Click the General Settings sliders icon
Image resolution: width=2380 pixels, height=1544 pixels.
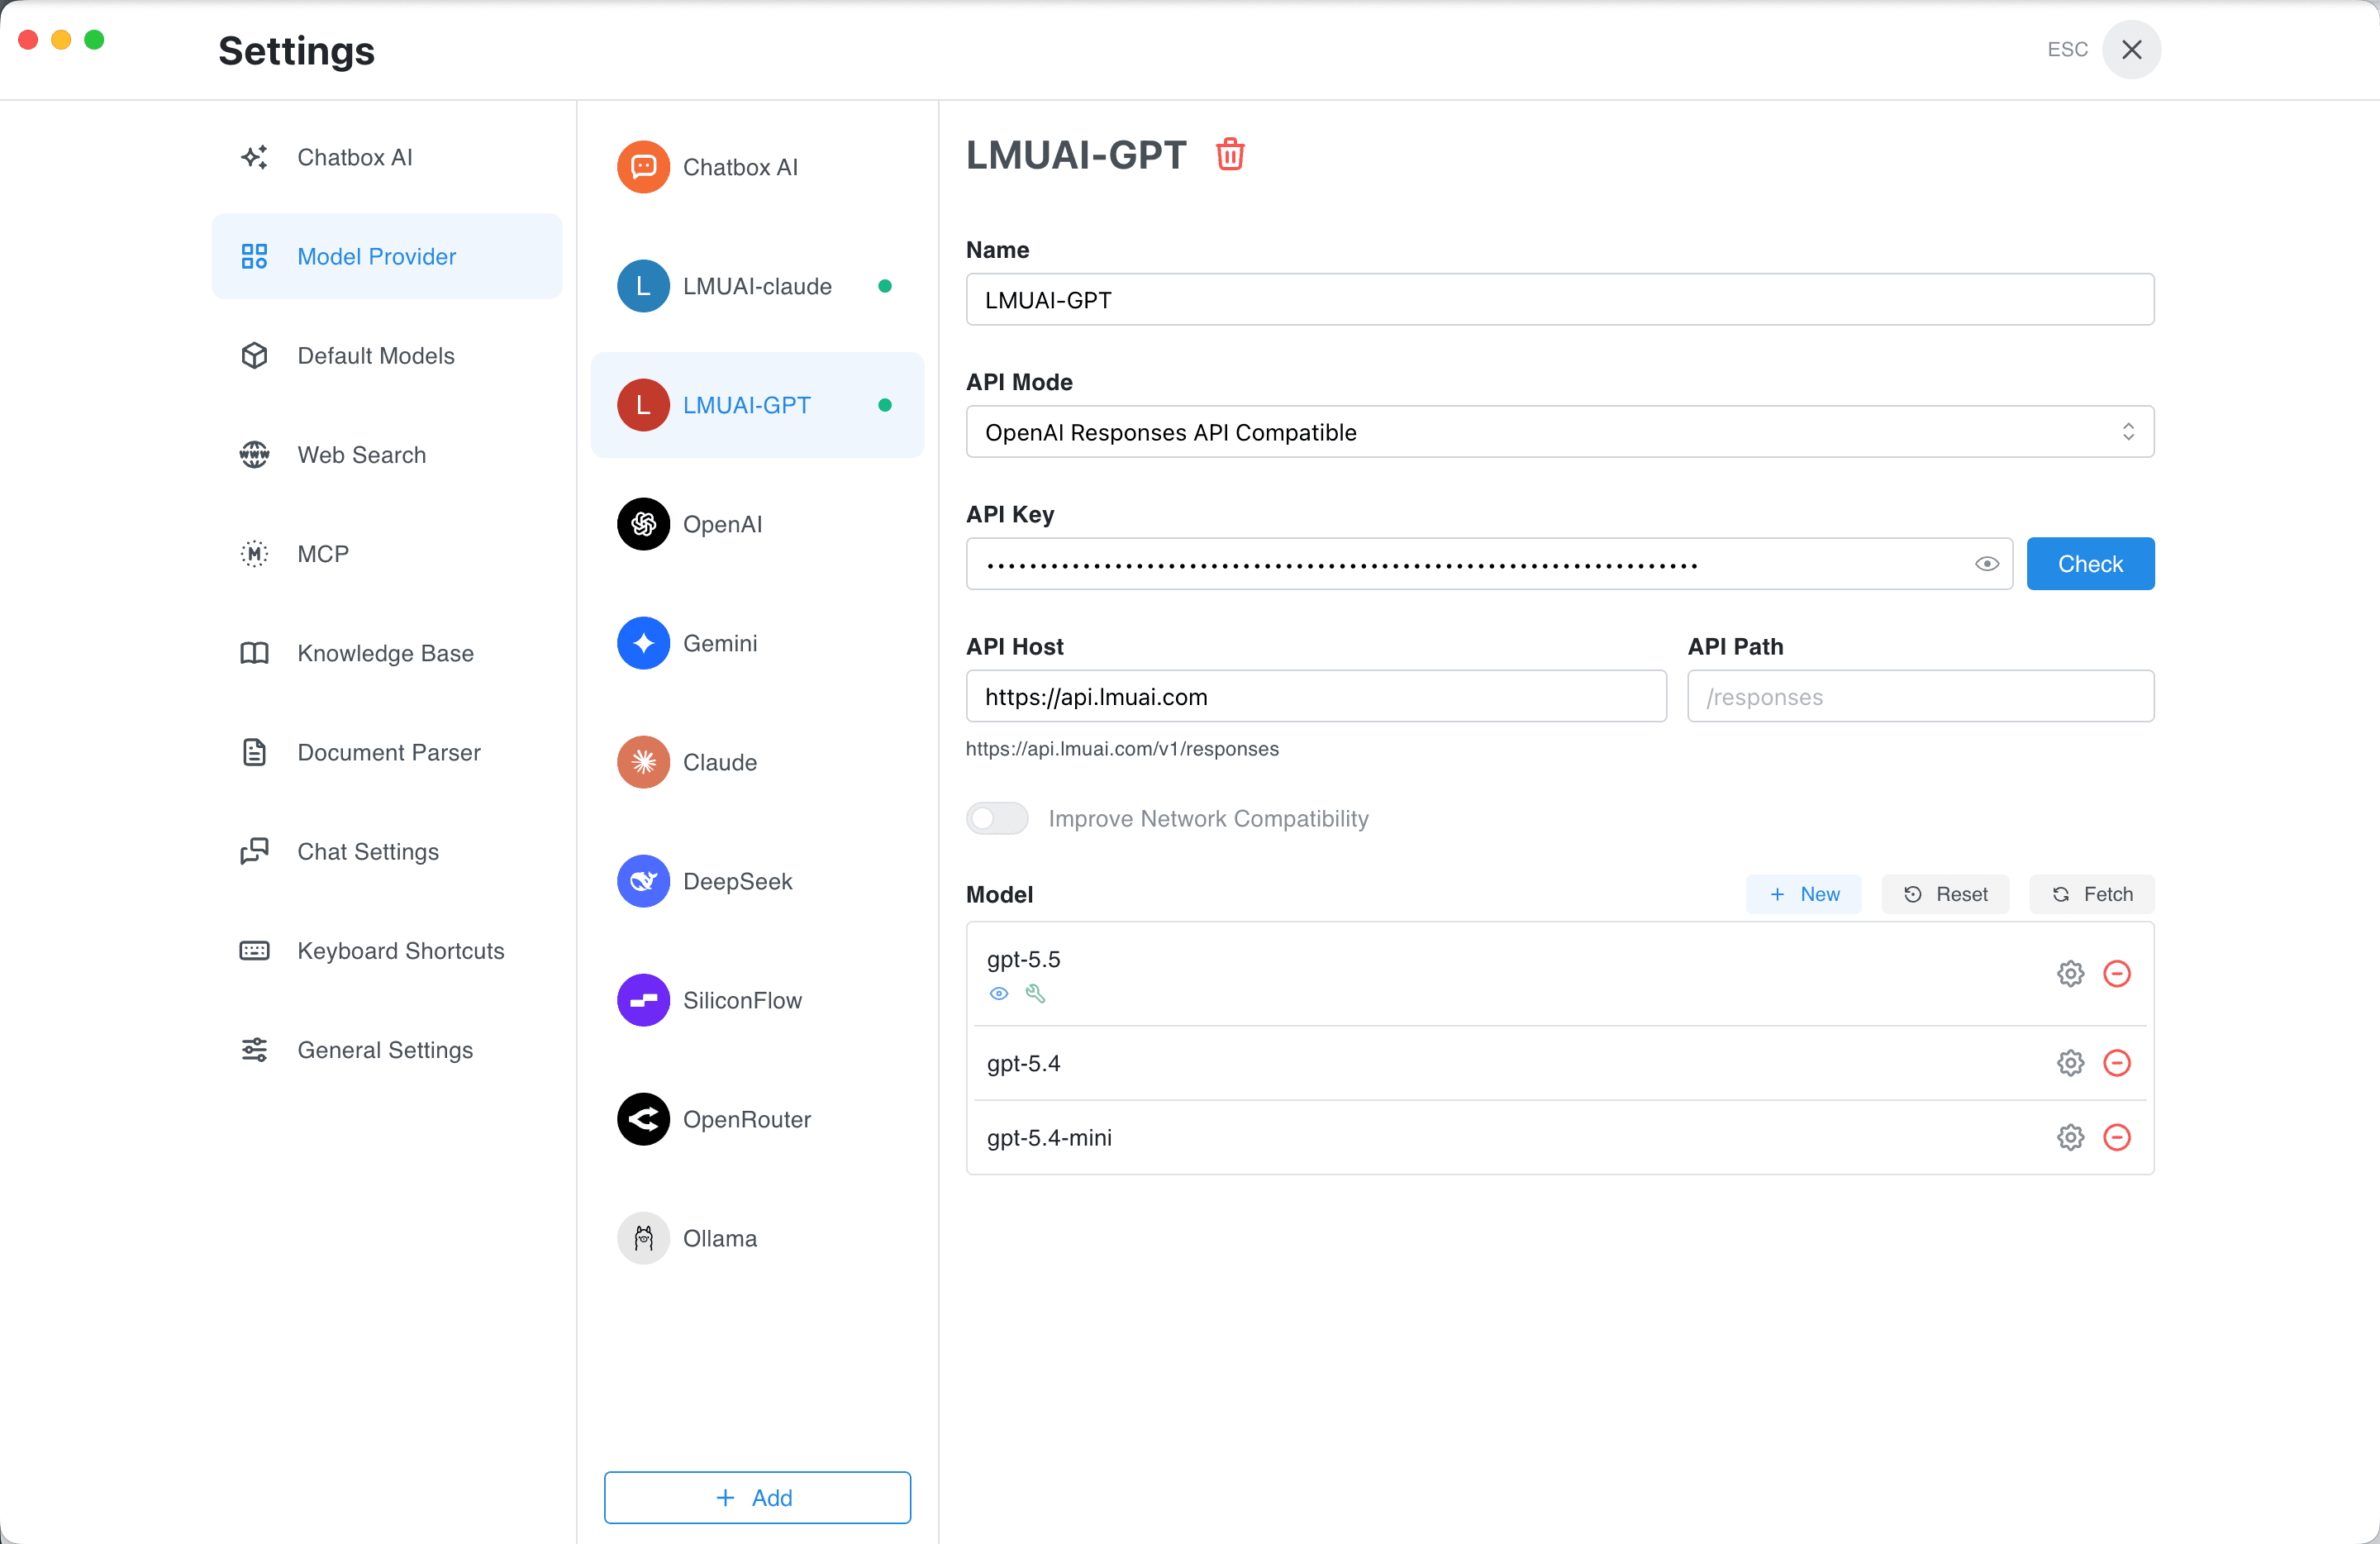[254, 1050]
